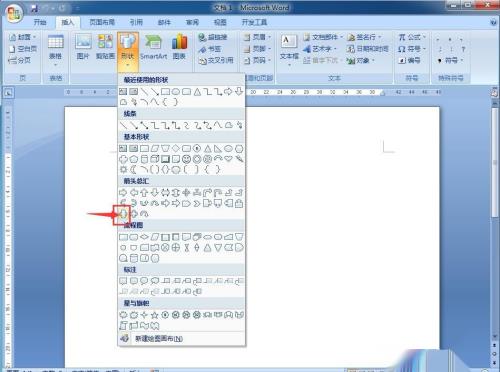Viewport: 500px width, 372px height.
Task: Select the Donut shape
Action: pyautogui.click(x=197, y=159)
